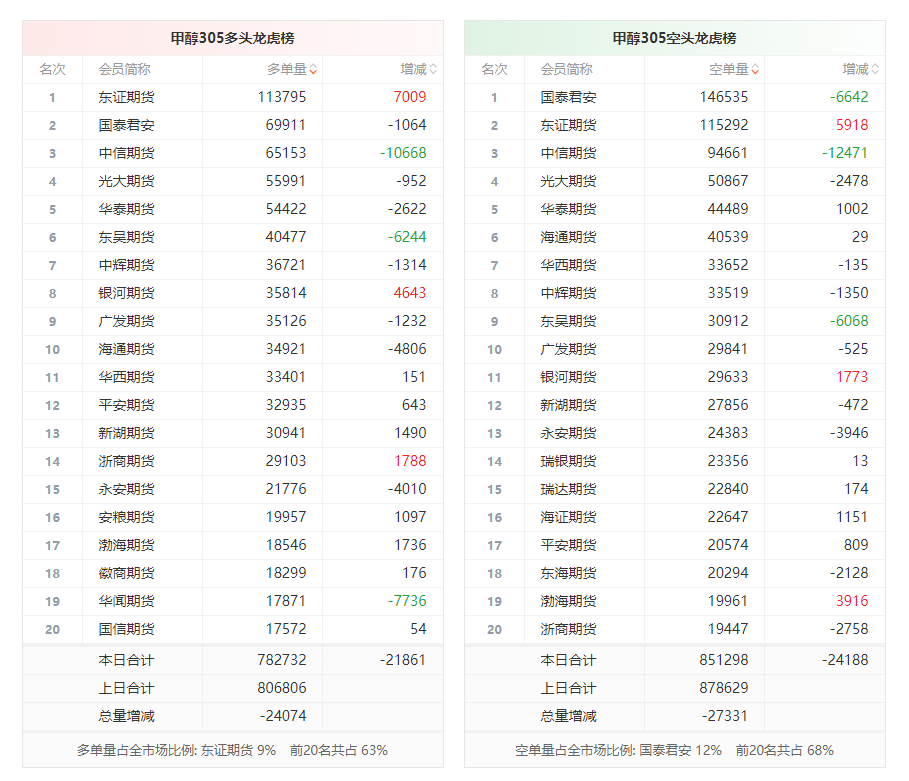Click sort icon beside 空单量 header

[x=755, y=70]
